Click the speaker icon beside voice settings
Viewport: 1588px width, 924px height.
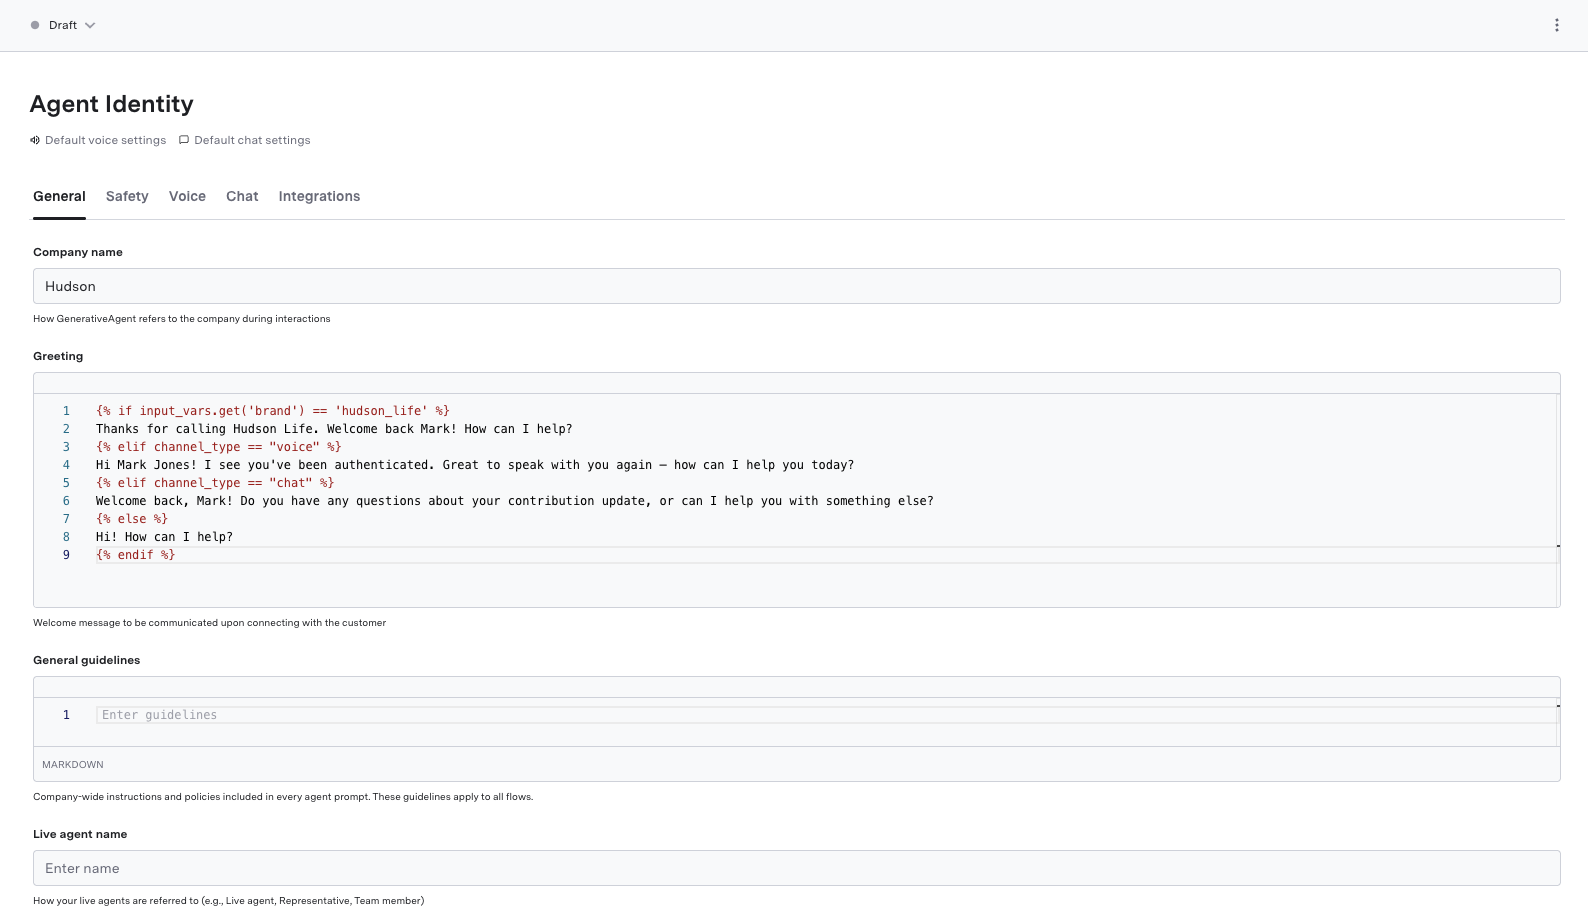pos(35,140)
